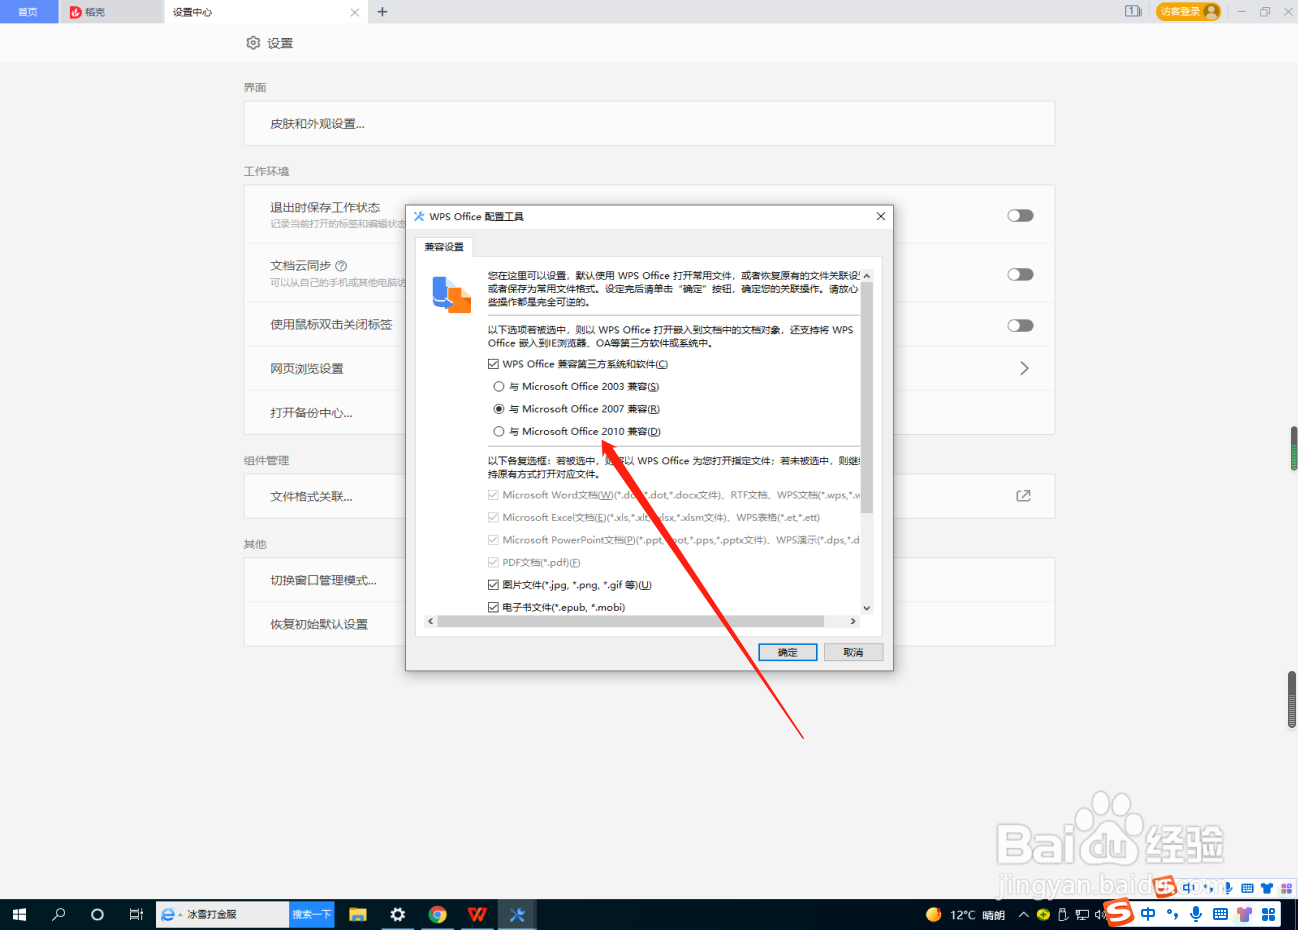Click the 搜索一下 button

tap(312, 914)
